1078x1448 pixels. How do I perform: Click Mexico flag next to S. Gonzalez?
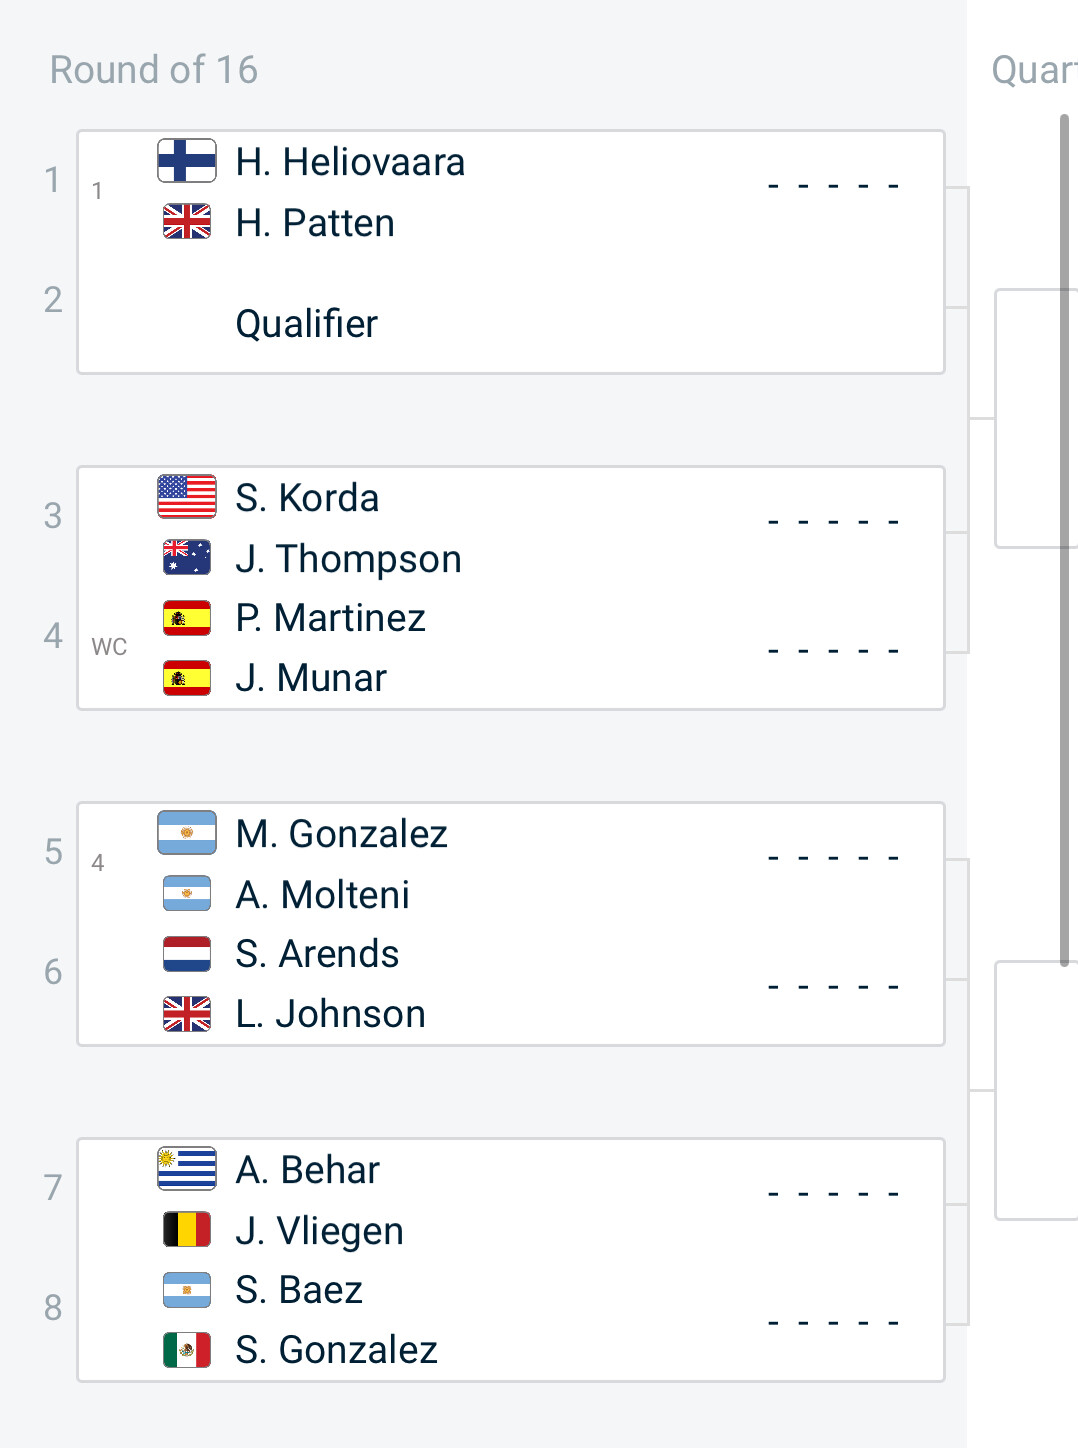187,1350
